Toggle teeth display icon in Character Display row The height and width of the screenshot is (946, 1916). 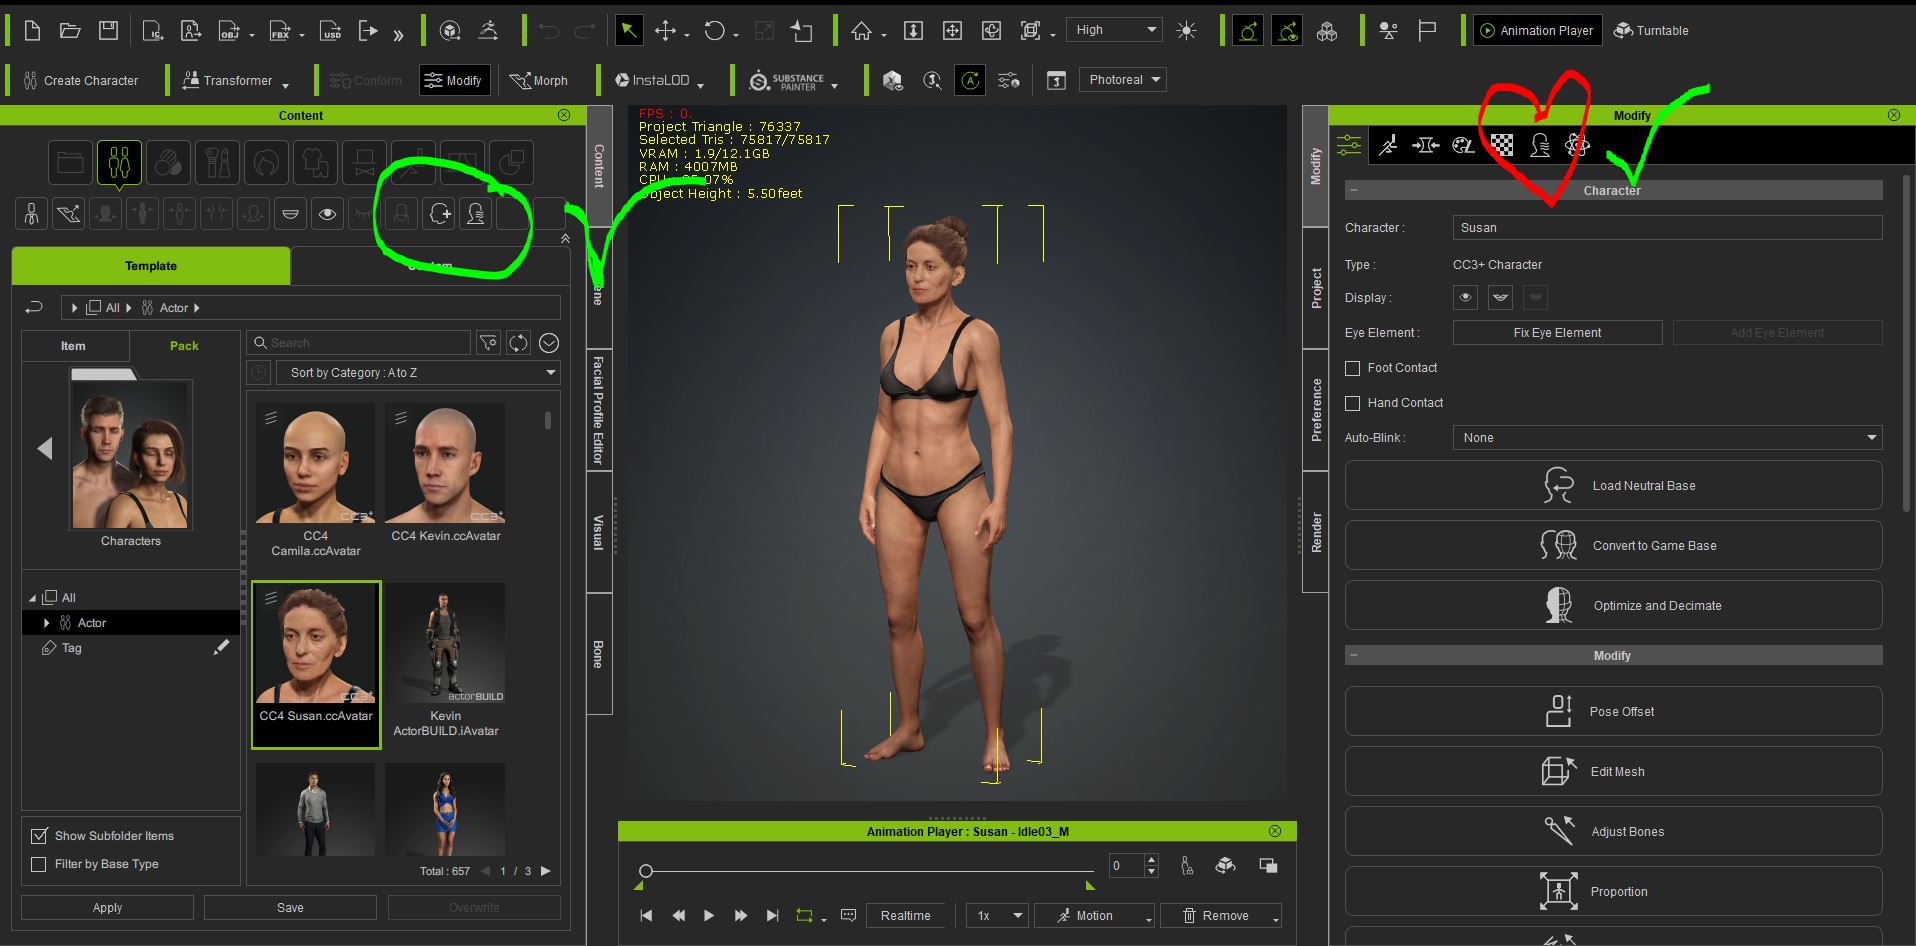coord(1500,297)
